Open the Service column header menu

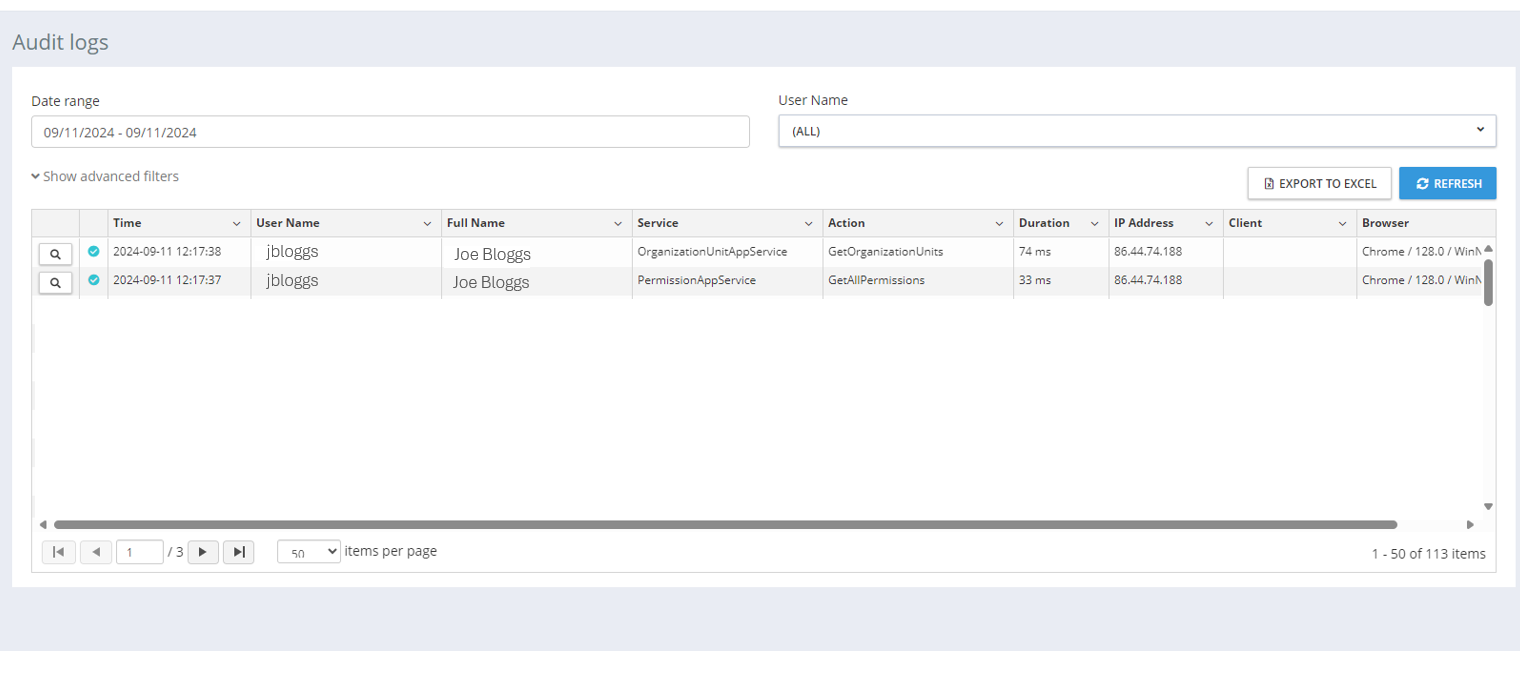[809, 224]
